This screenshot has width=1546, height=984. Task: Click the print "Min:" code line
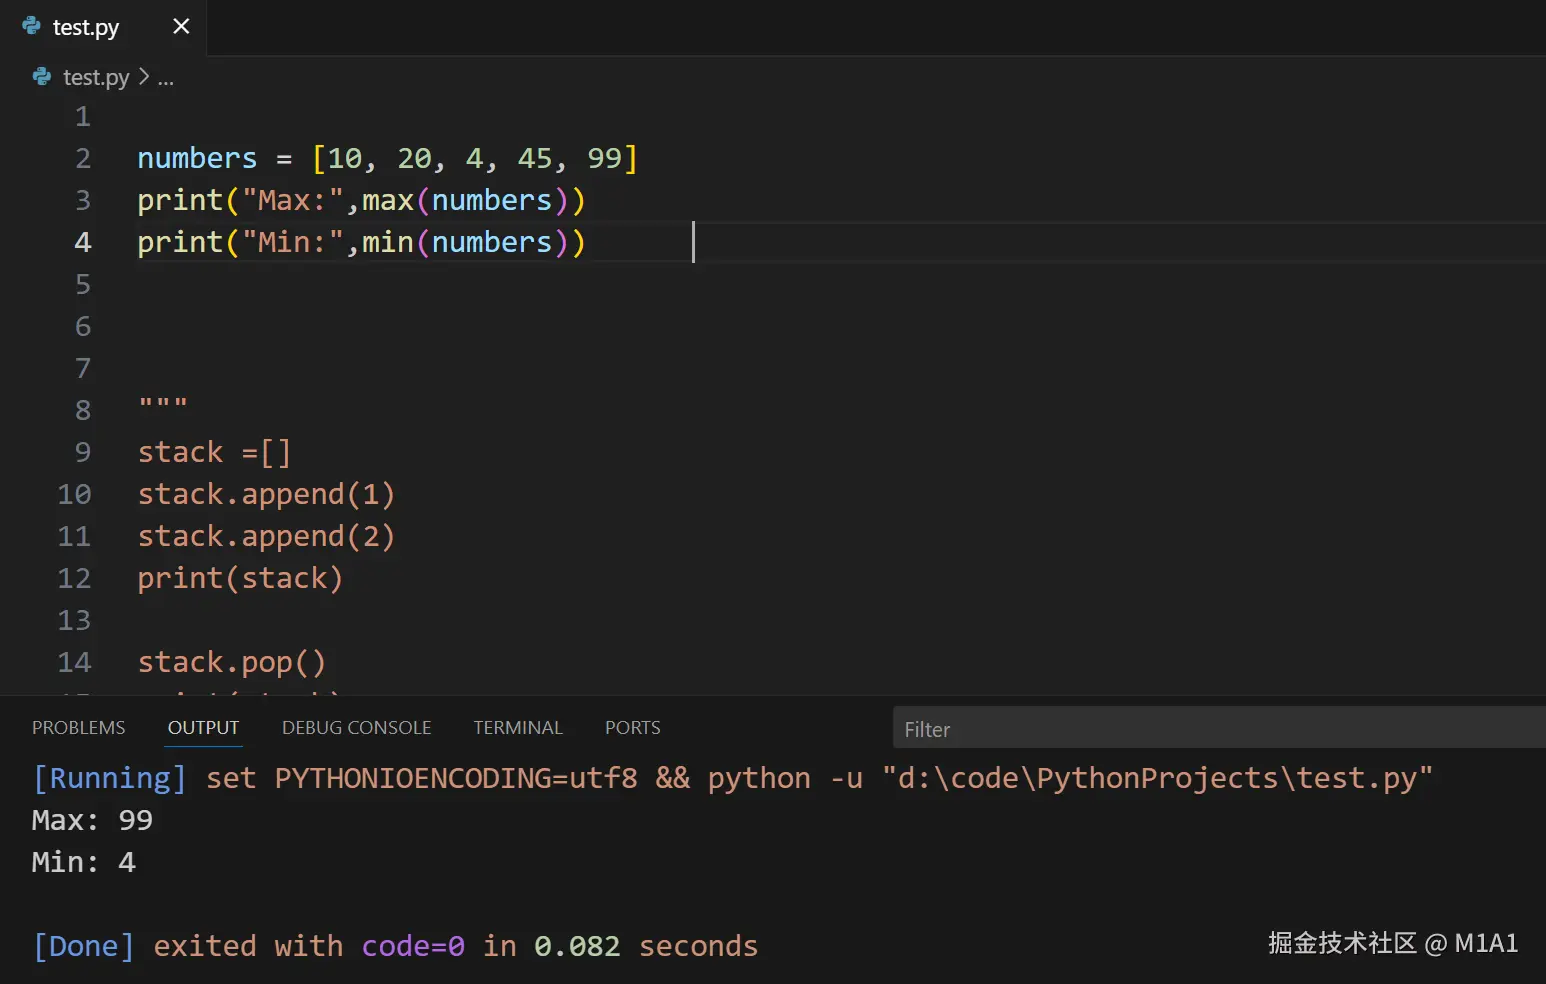pyautogui.click(x=361, y=243)
